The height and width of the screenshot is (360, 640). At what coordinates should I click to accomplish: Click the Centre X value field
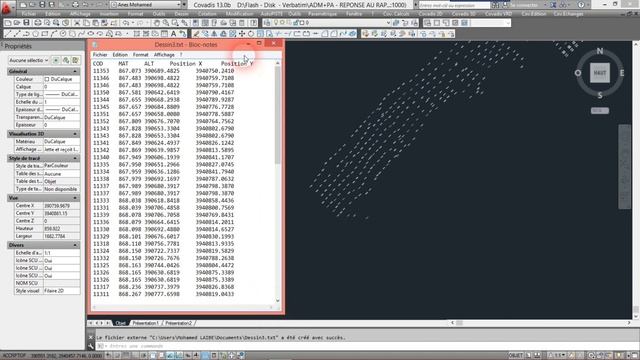click(61, 206)
